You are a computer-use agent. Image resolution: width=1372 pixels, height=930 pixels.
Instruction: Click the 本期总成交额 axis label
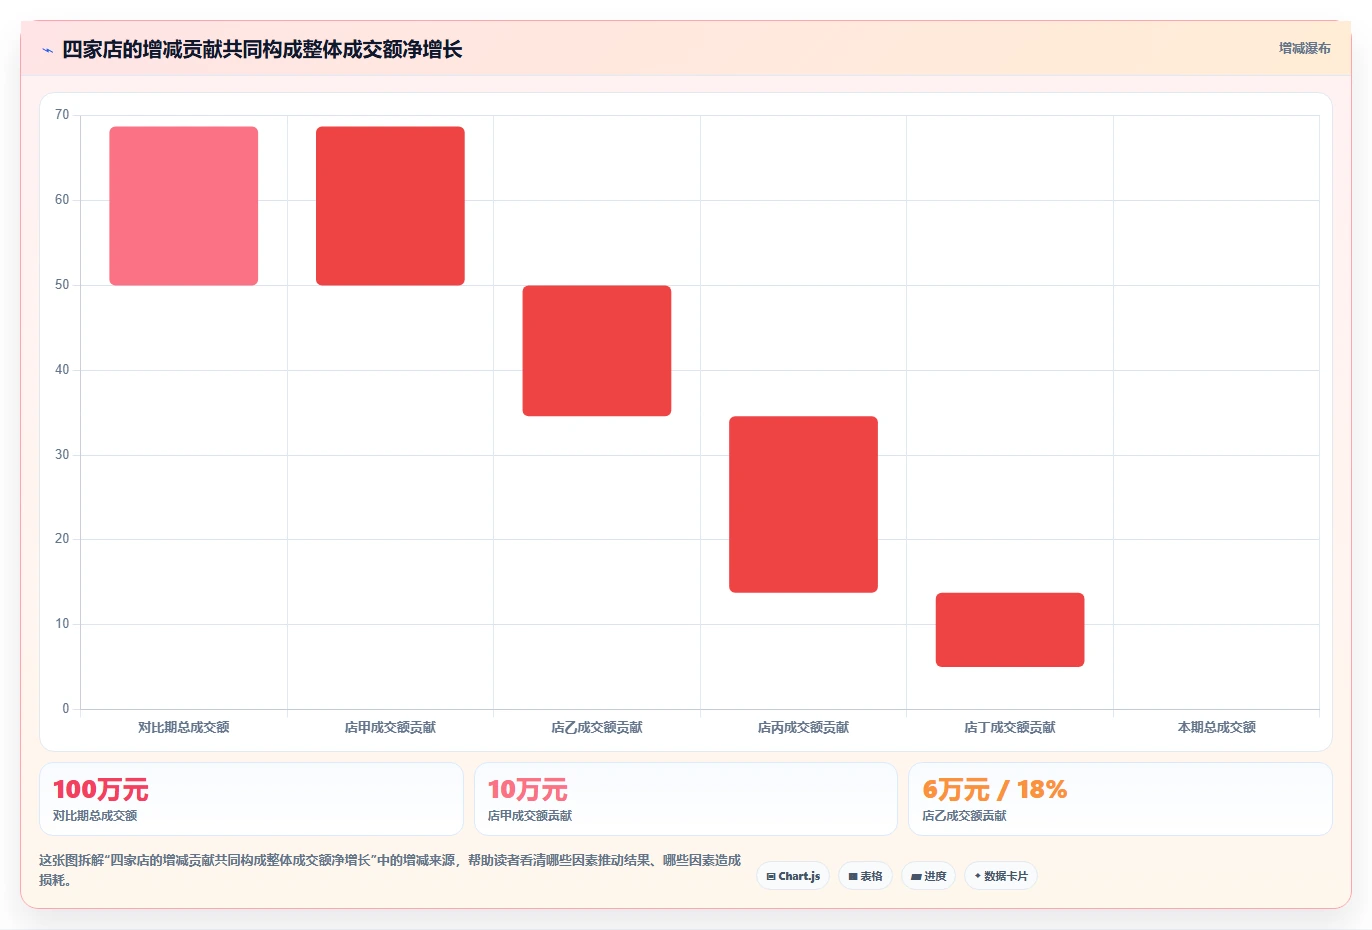click(1216, 727)
